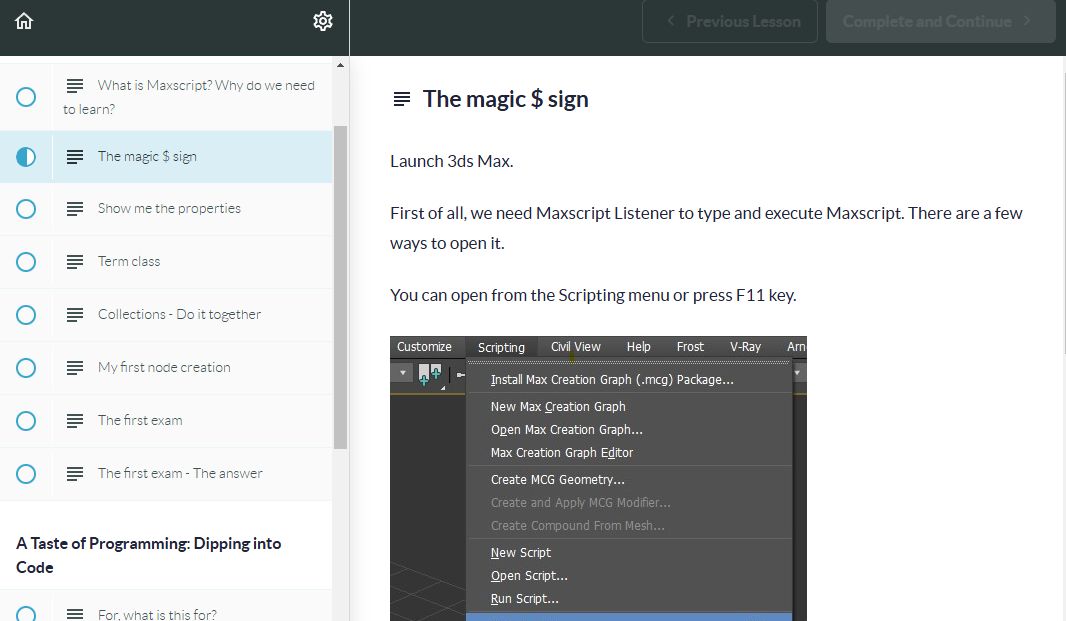Viewport: 1066px width, 621px height.
Task: Click the Frost menu in the 3ds Max screenshot
Action: coord(690,347)
